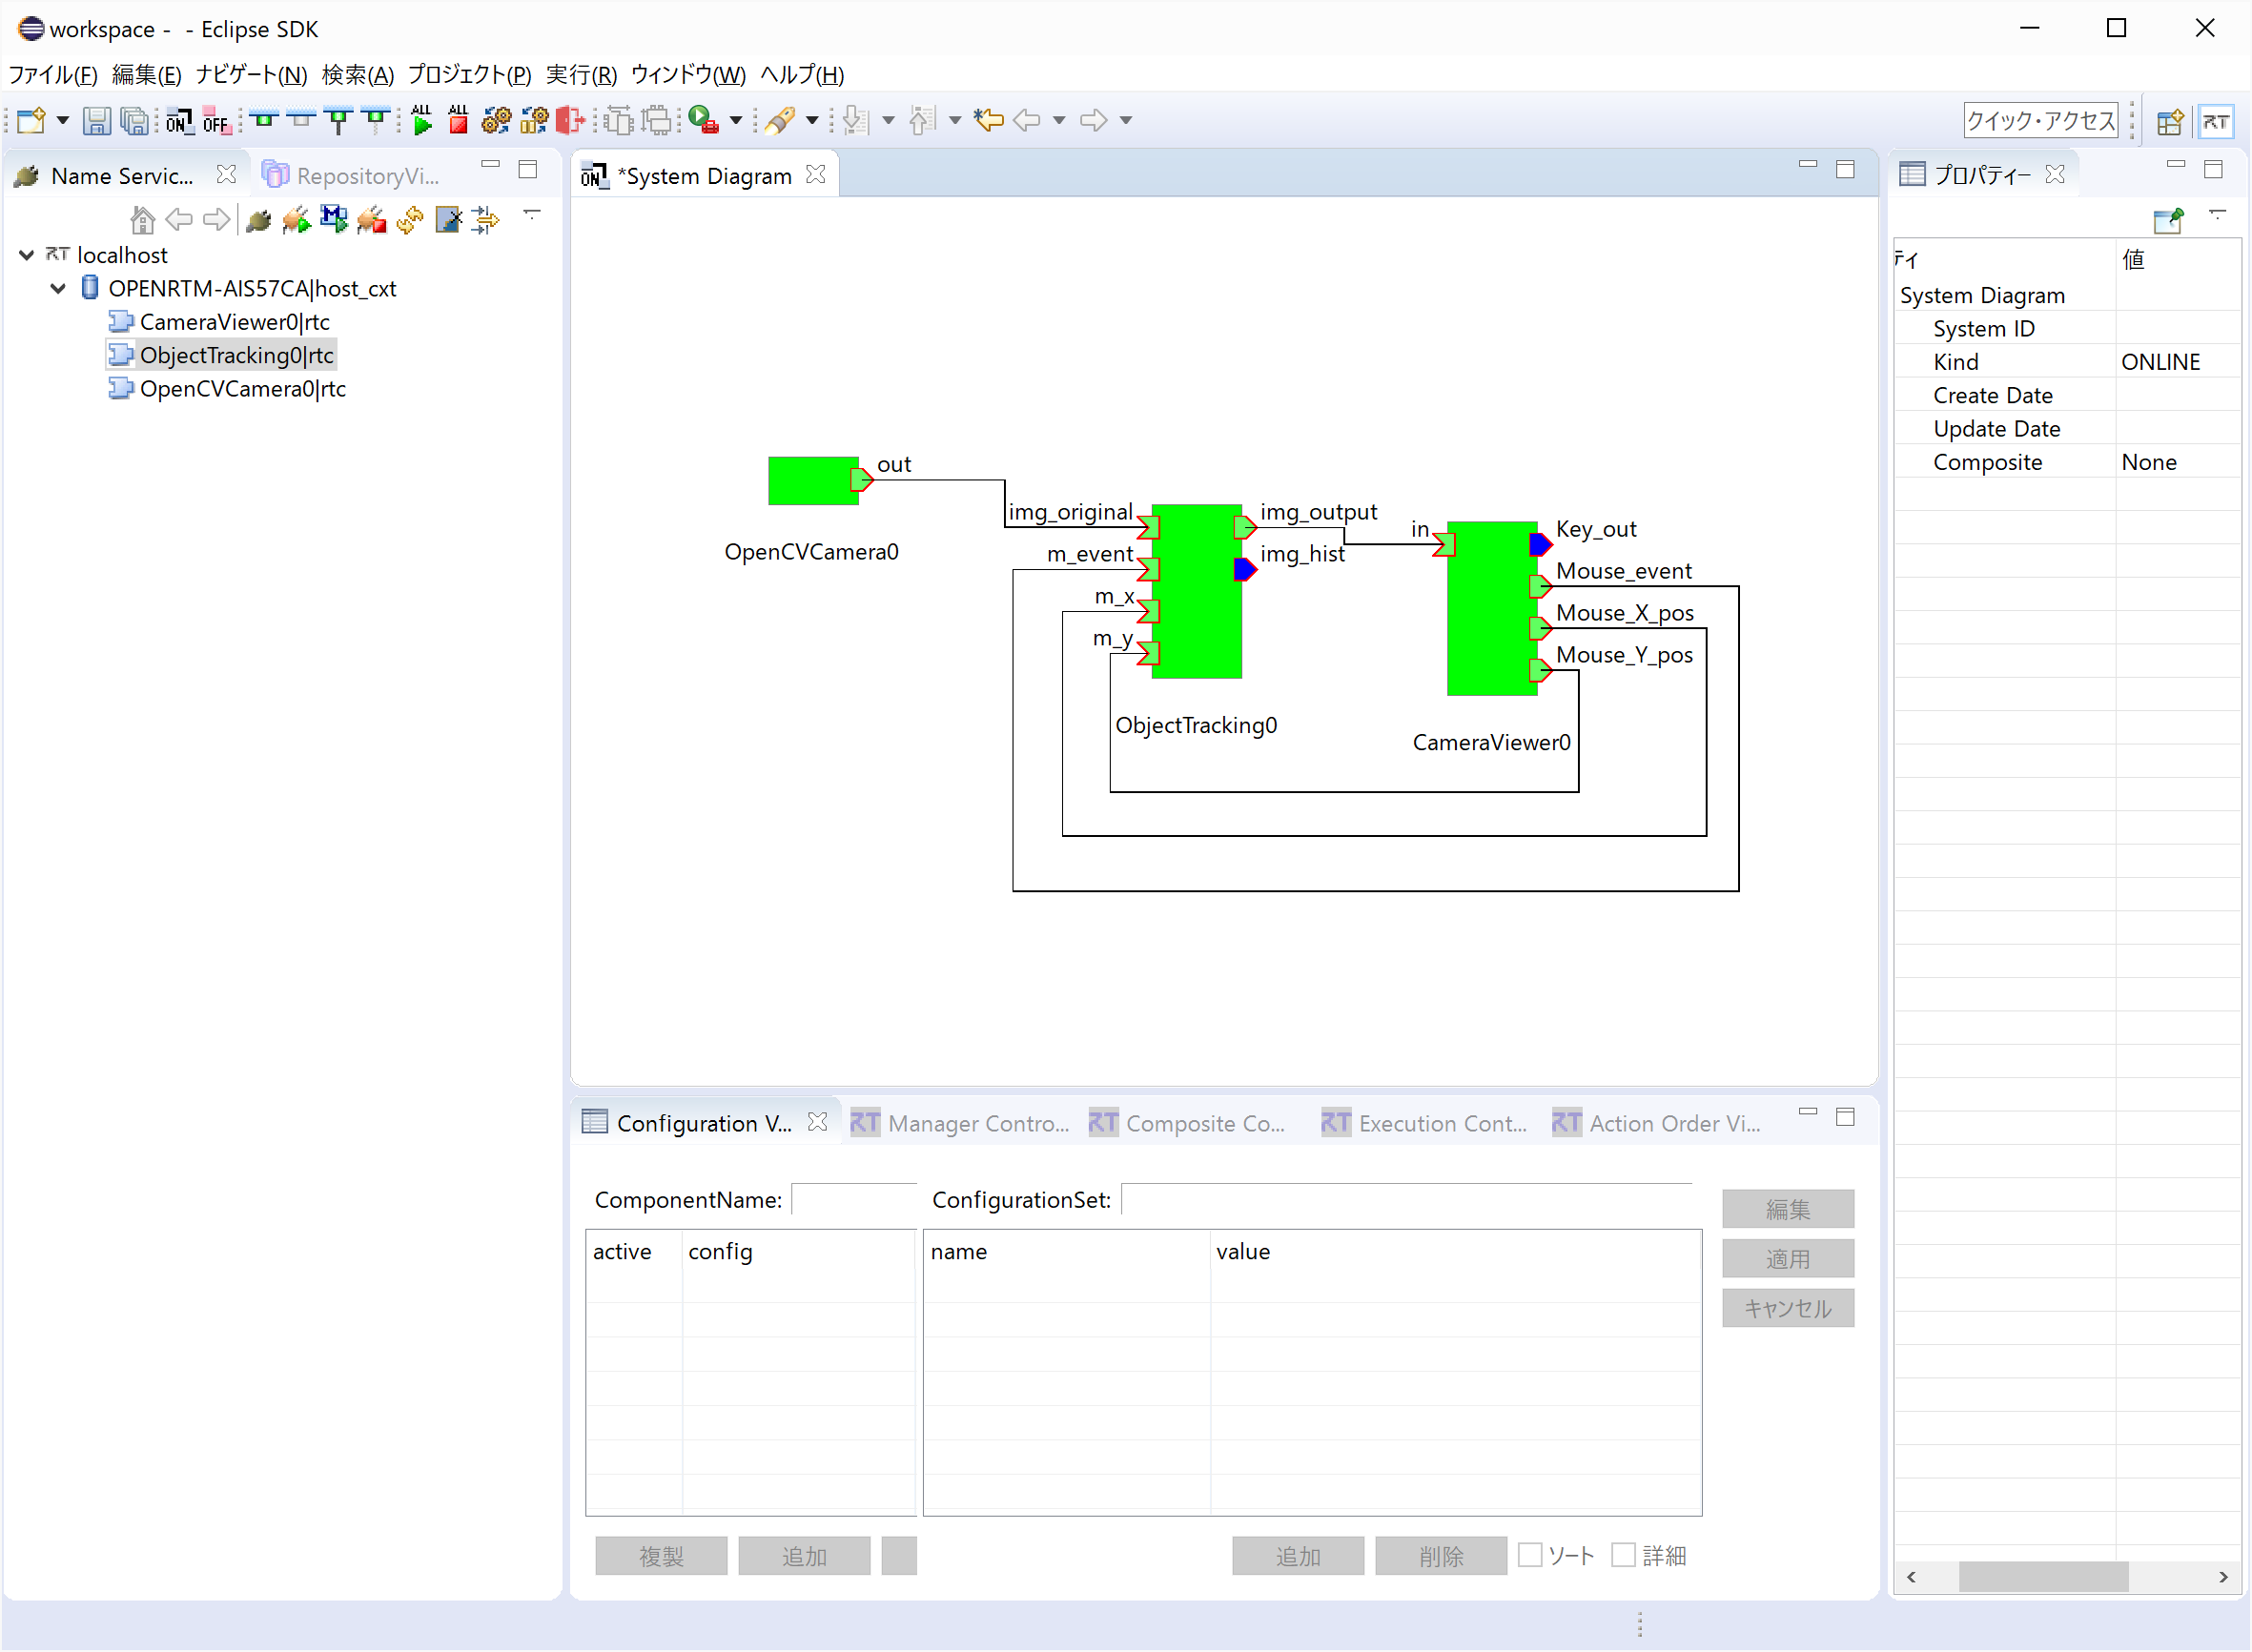The image size is (2252, 1652).
Task: Toggle the 詳細 checkbox
Action: (1623, 1555)
